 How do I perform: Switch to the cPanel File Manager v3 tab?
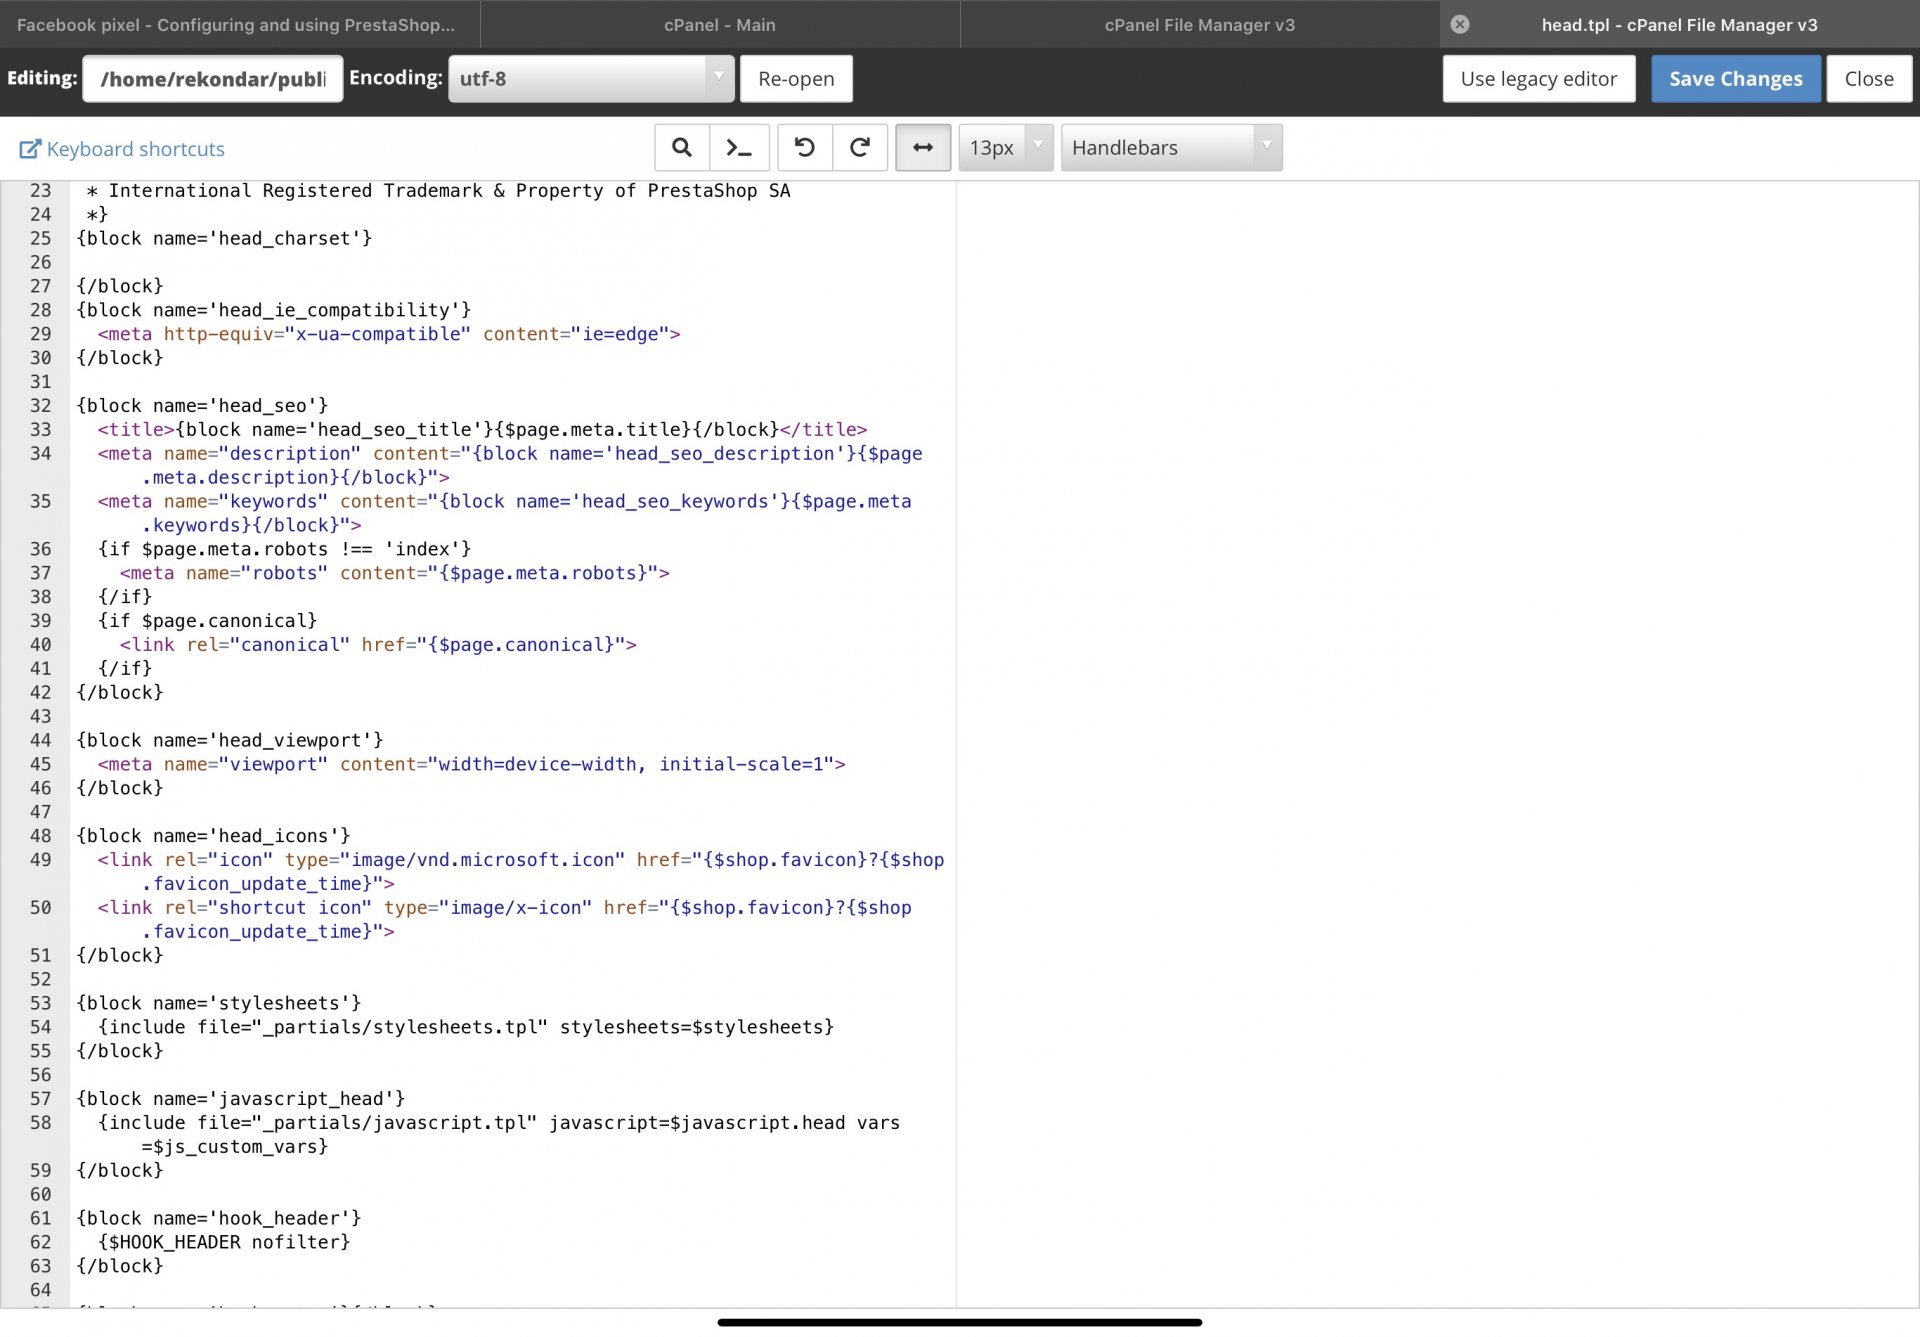(x=1199, y=24)
